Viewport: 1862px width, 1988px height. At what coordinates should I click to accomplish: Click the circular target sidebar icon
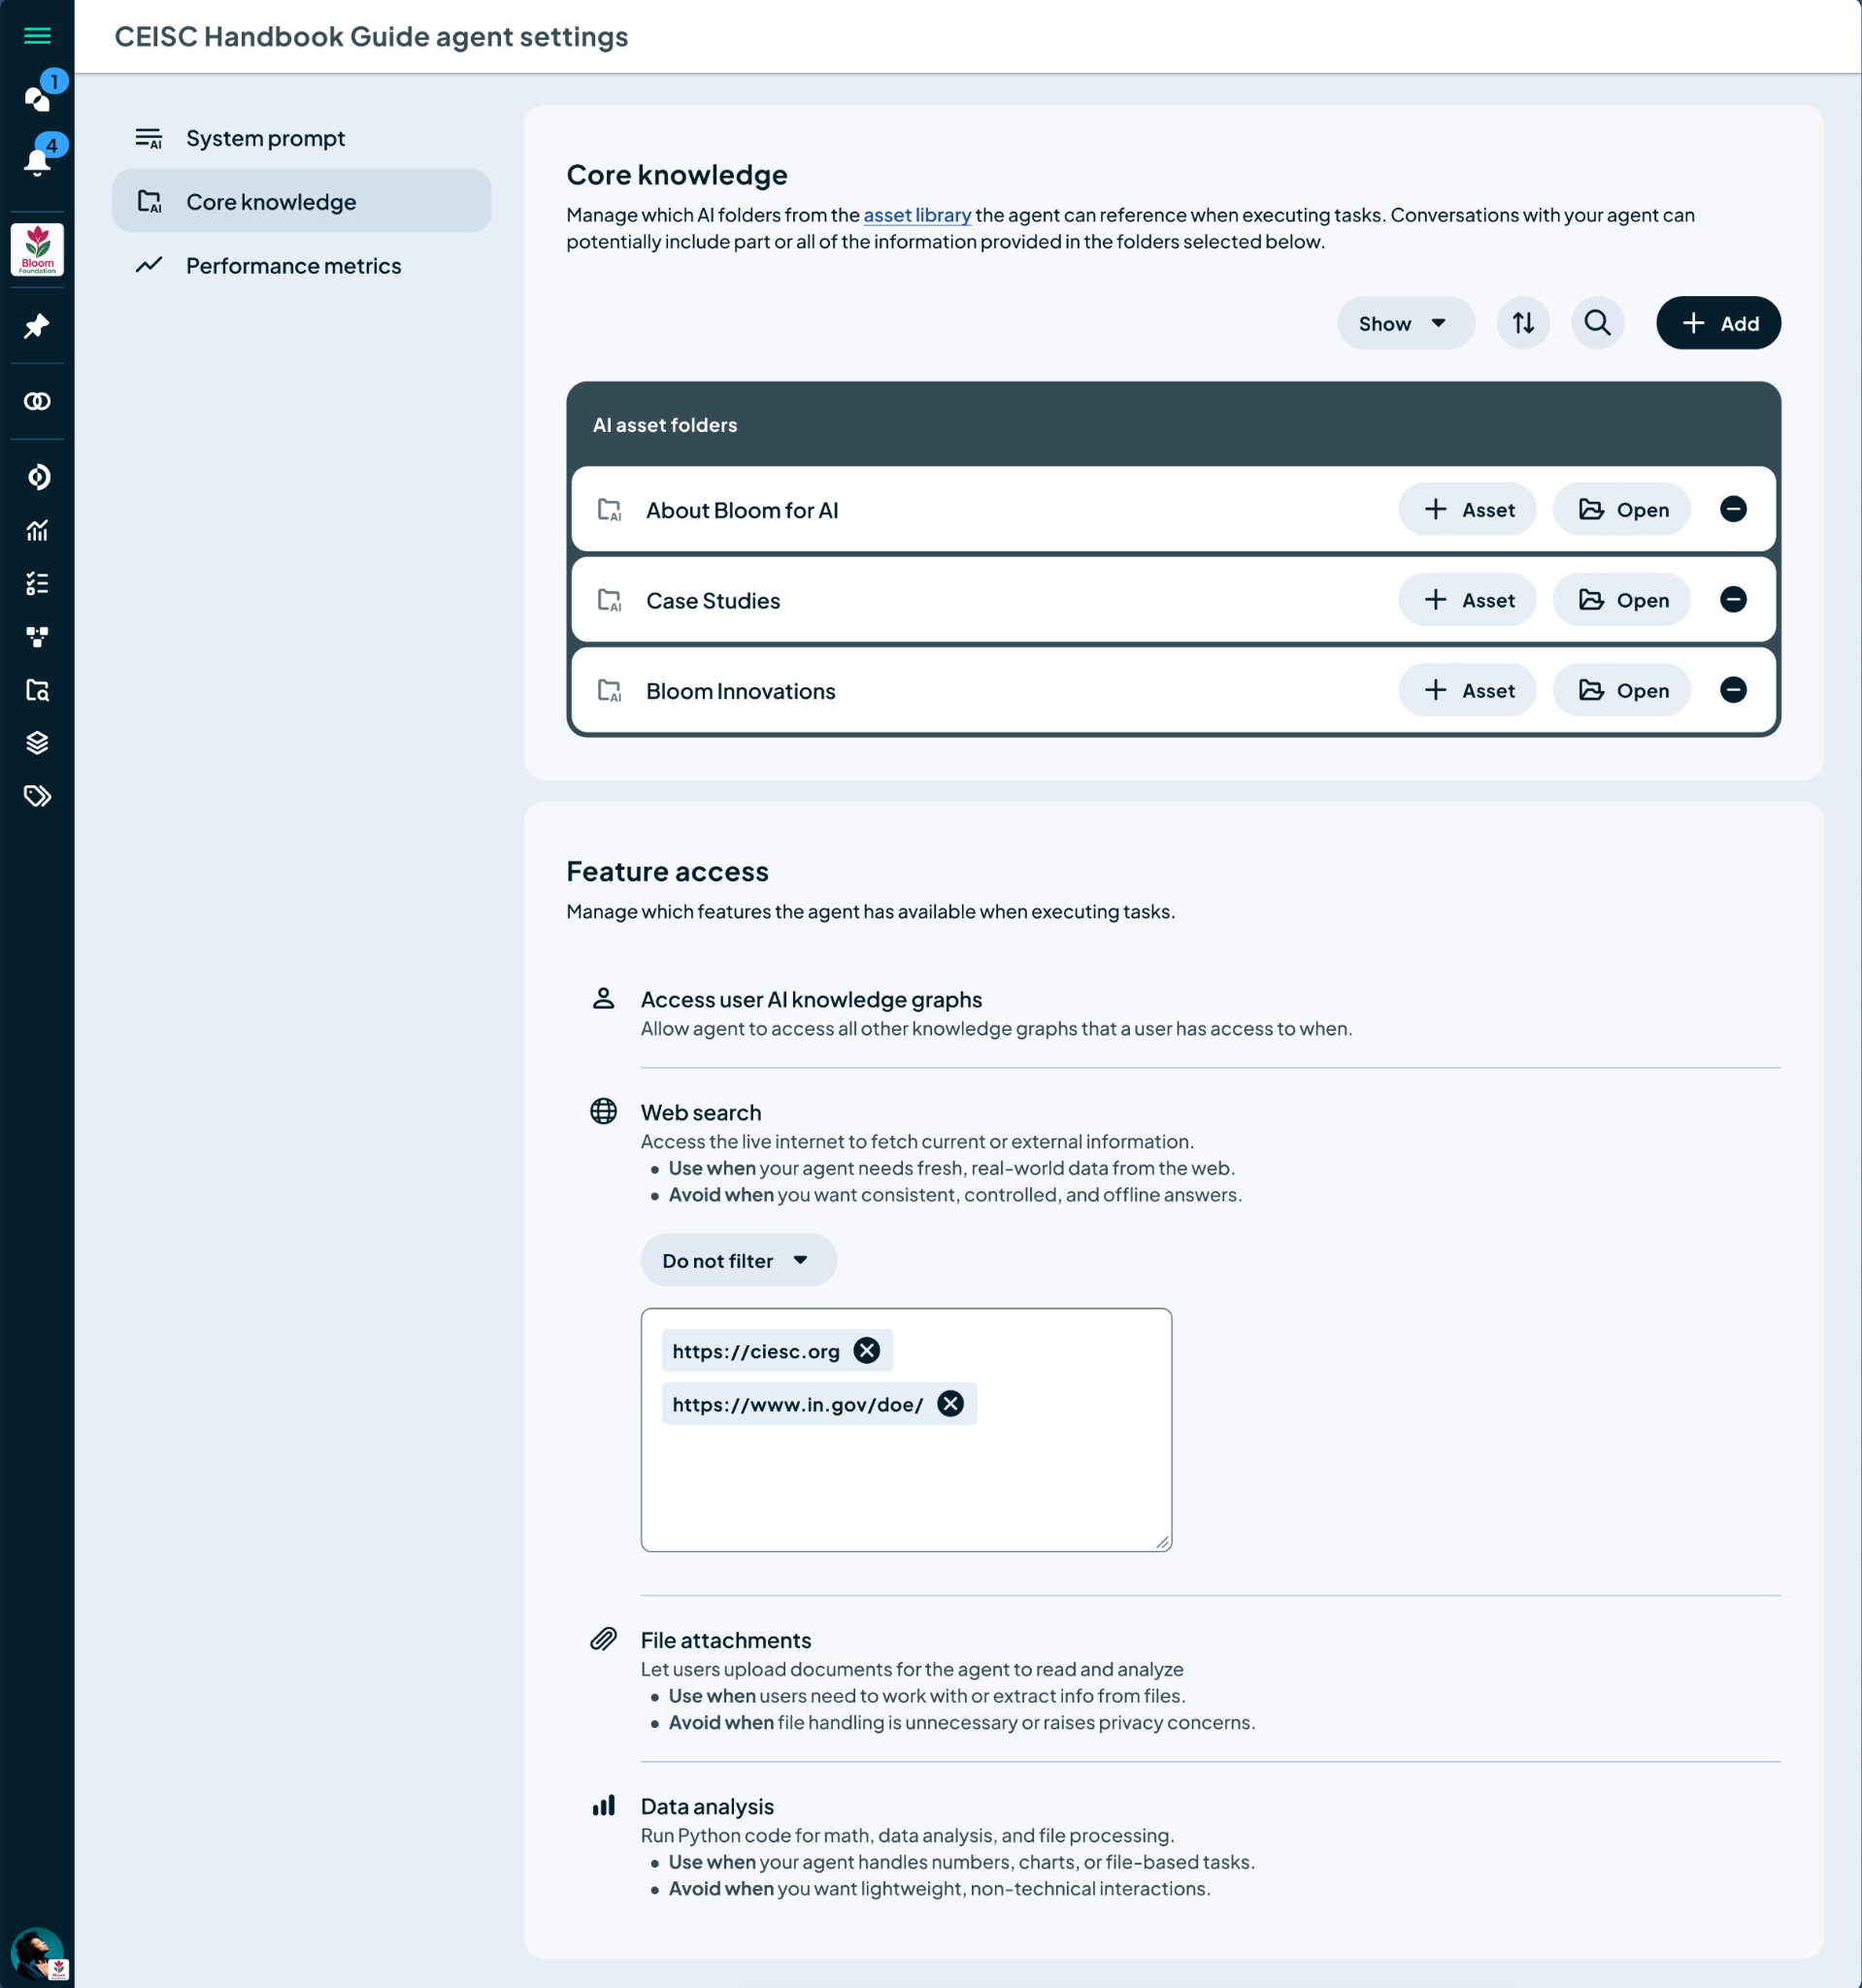coord(37,477)
